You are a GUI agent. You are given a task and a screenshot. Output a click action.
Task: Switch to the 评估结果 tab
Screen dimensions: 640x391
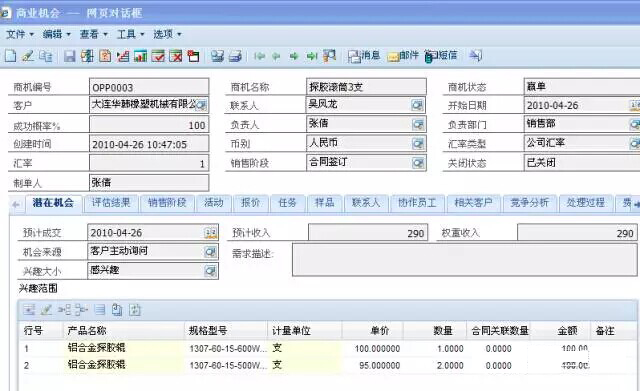pos(111,203)
